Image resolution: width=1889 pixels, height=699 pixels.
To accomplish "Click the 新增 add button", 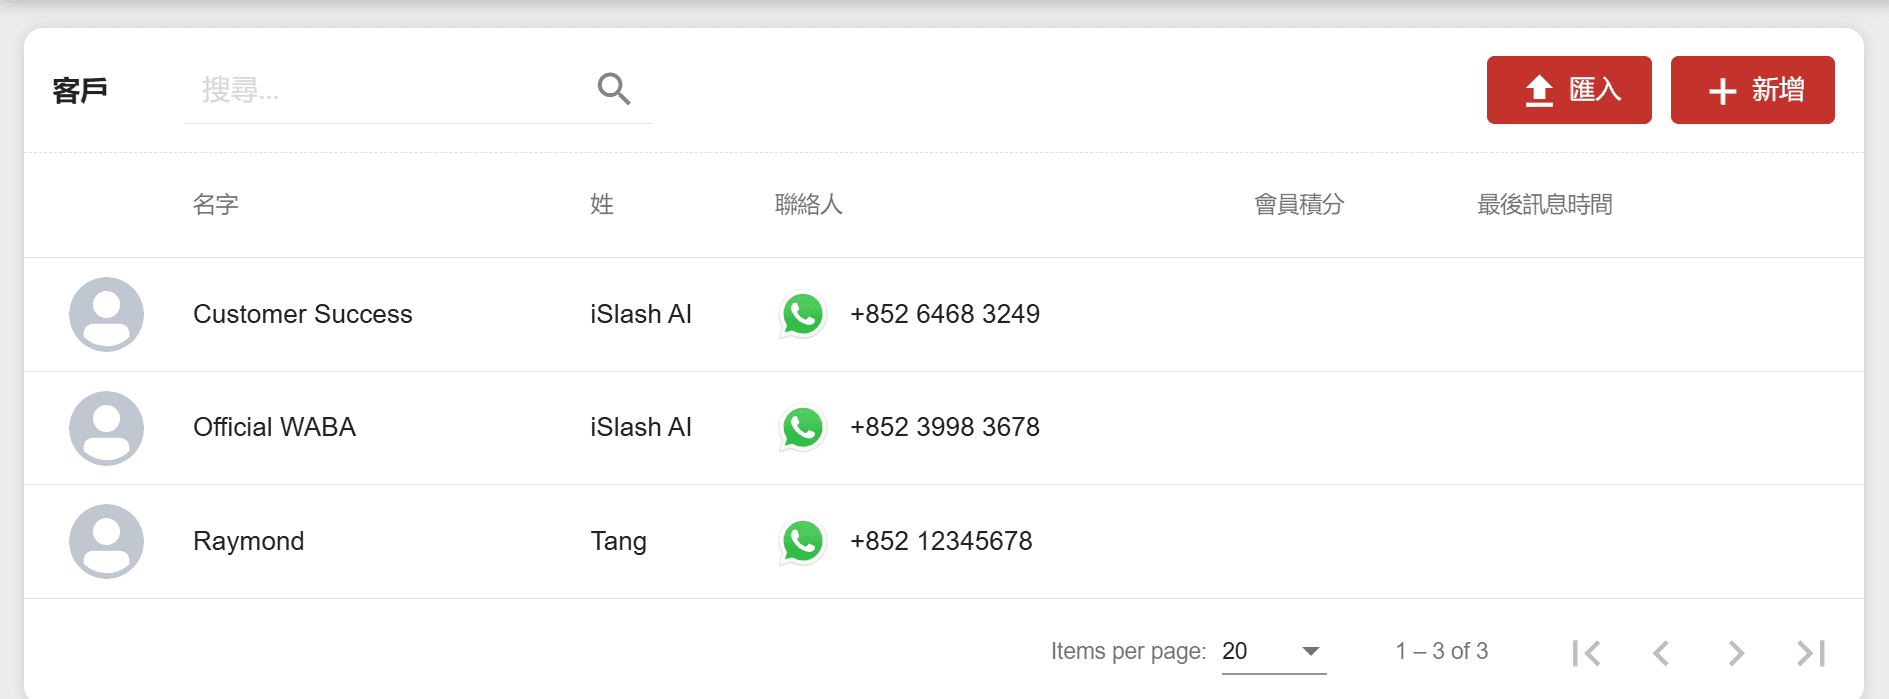I will click(1753, 90).
